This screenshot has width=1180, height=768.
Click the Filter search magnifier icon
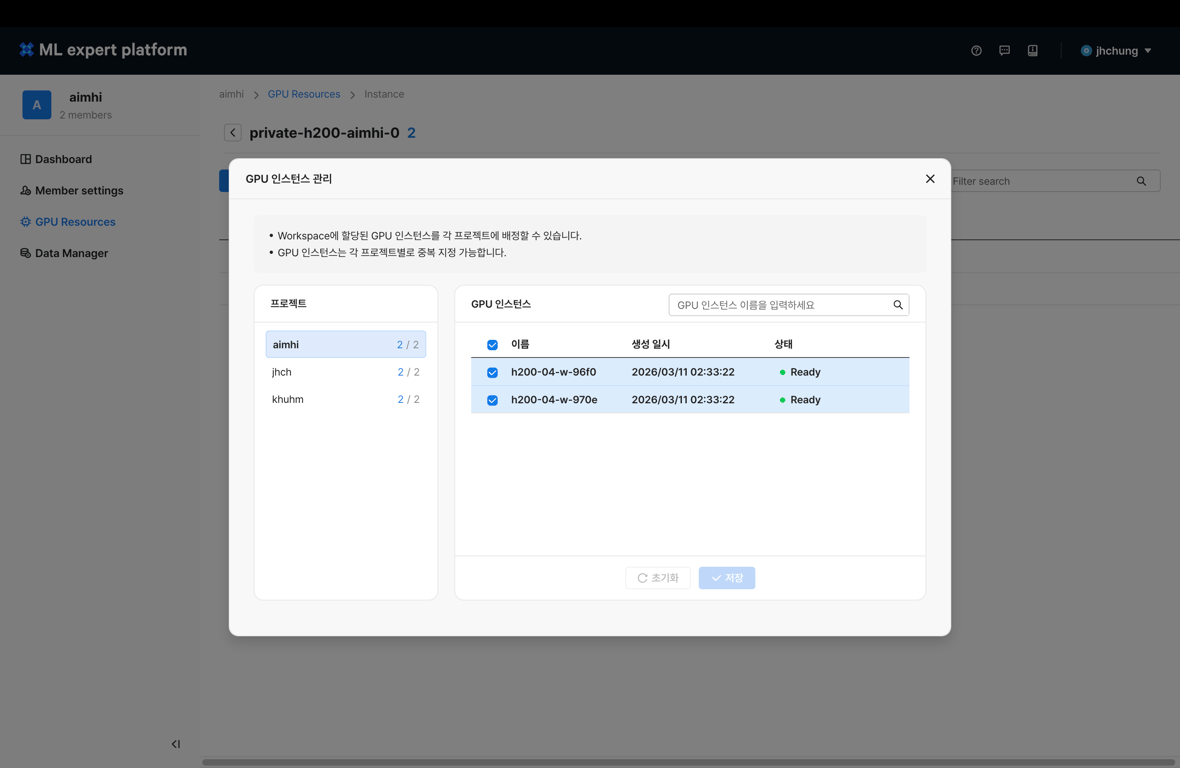(1141, 181)
